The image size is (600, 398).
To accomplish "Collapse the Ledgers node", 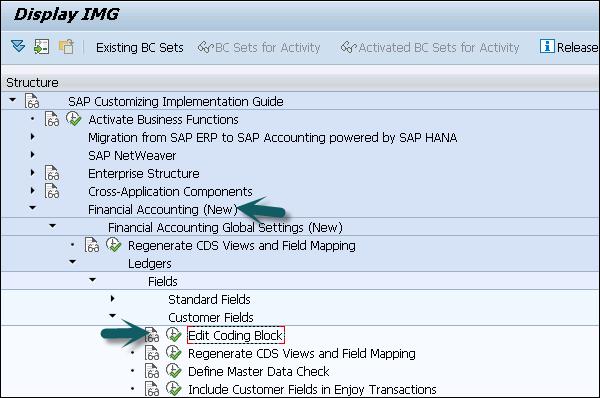I will (x=72, y=262).
